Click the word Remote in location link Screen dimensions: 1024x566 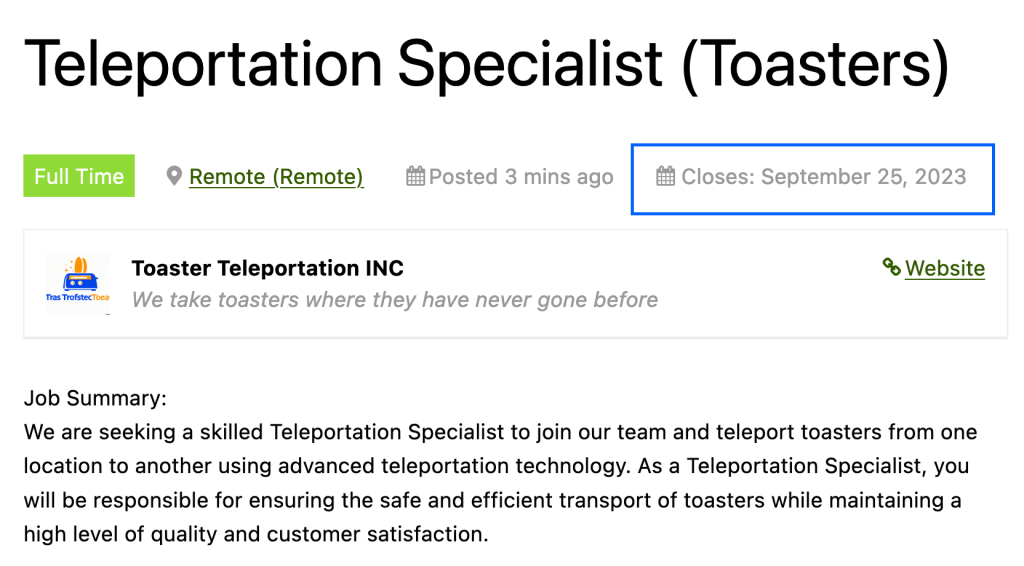tap(227, 176)
